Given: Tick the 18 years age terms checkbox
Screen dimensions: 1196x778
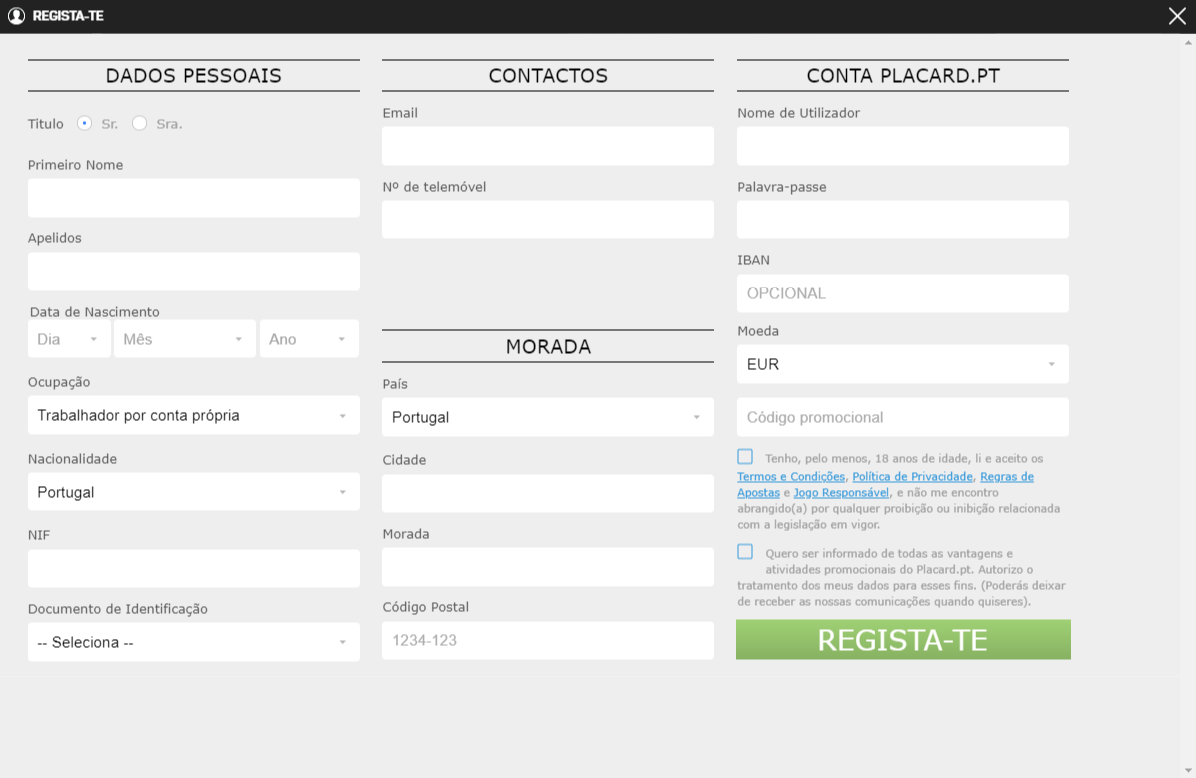Looking at the screenshot, I should coord(745,457).
